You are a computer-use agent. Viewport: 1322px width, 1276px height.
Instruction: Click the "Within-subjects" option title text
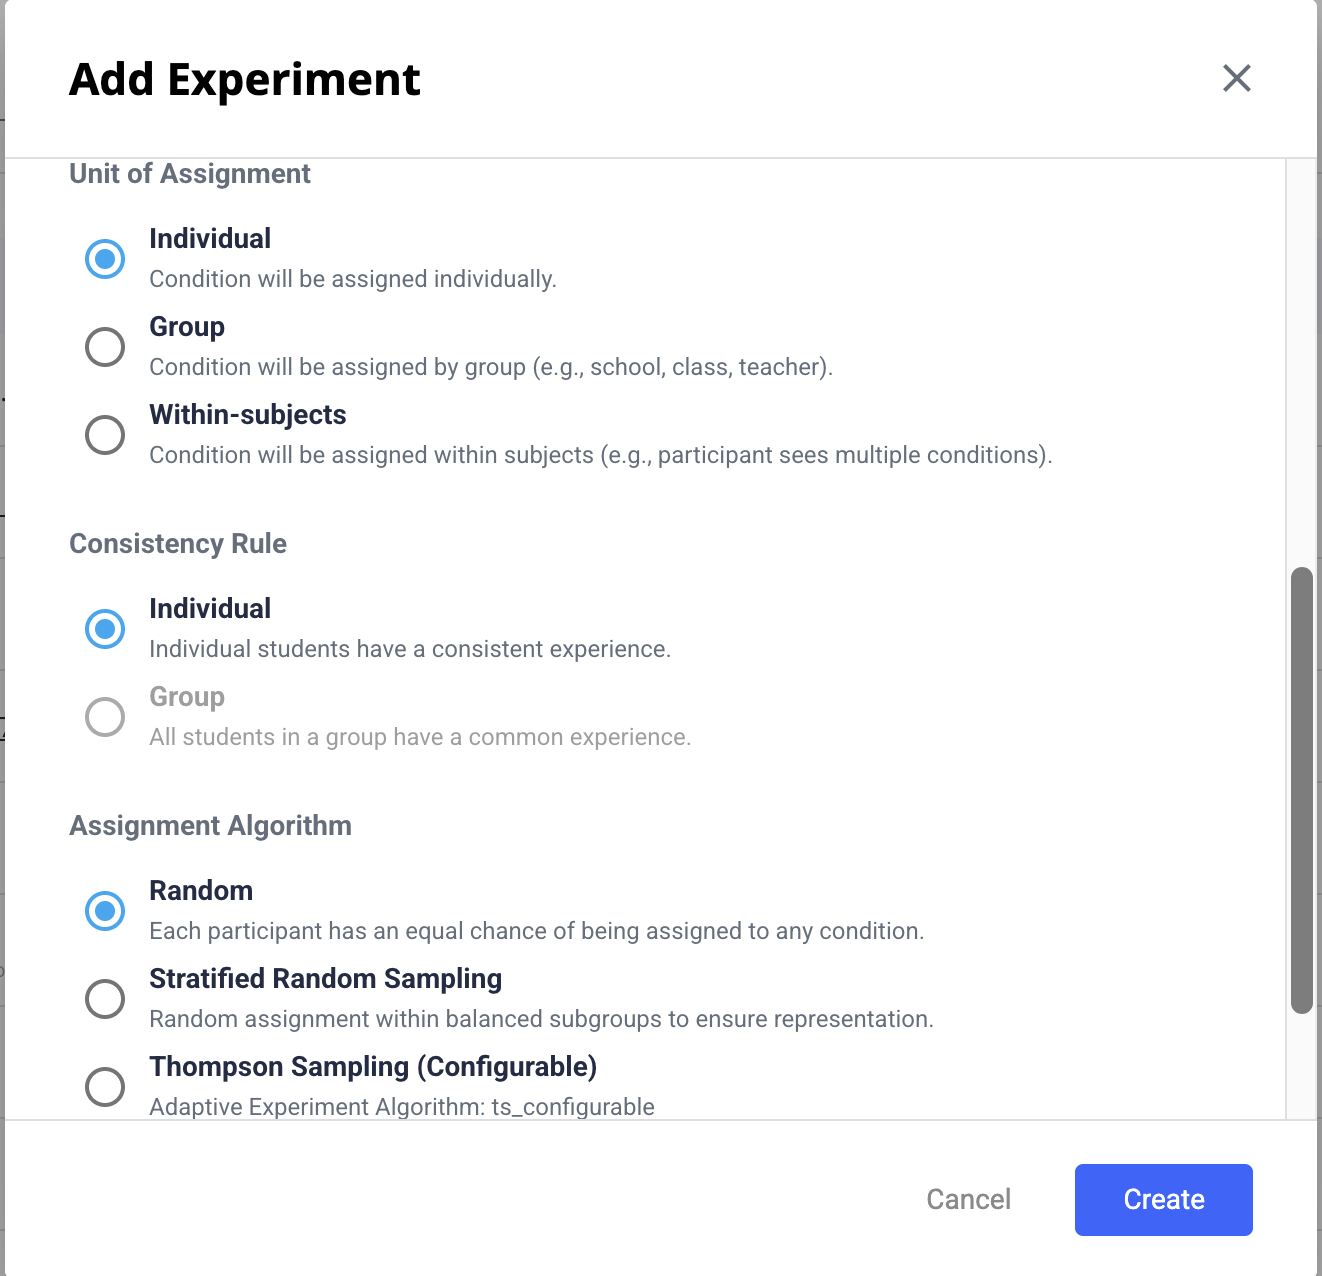248,415
